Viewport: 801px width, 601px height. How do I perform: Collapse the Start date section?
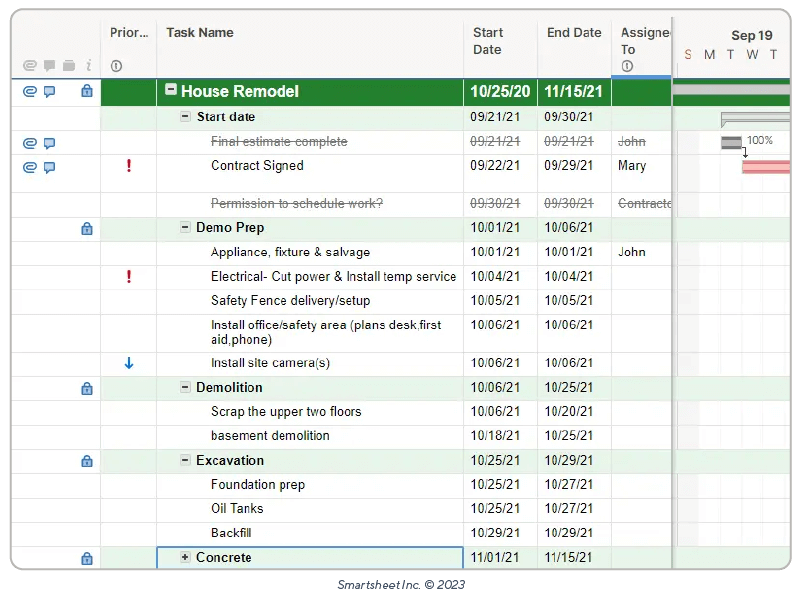184,116
